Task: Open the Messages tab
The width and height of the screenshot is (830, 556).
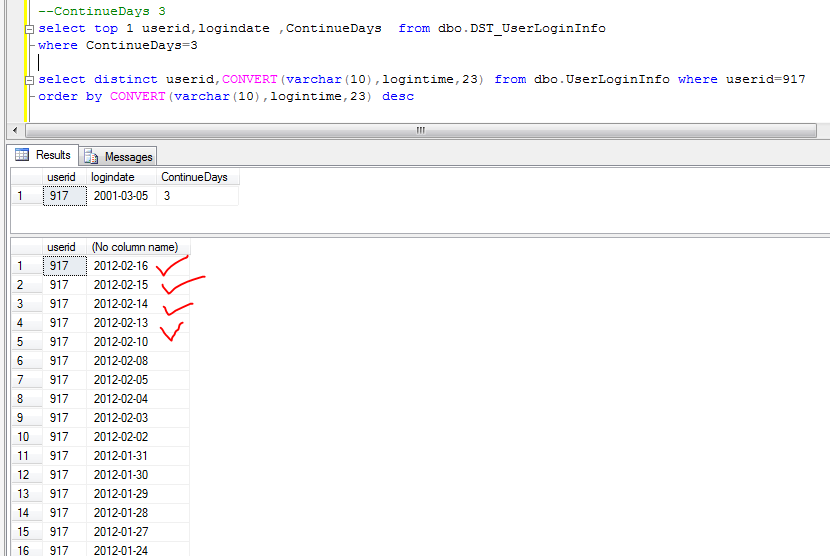Action: coord(118,157)
